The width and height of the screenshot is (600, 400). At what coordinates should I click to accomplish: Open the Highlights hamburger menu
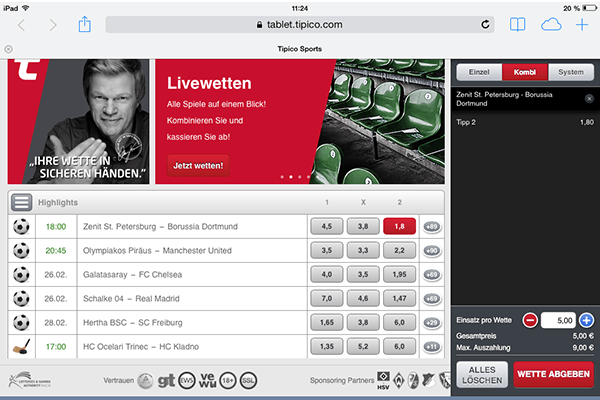click(21, 202)
